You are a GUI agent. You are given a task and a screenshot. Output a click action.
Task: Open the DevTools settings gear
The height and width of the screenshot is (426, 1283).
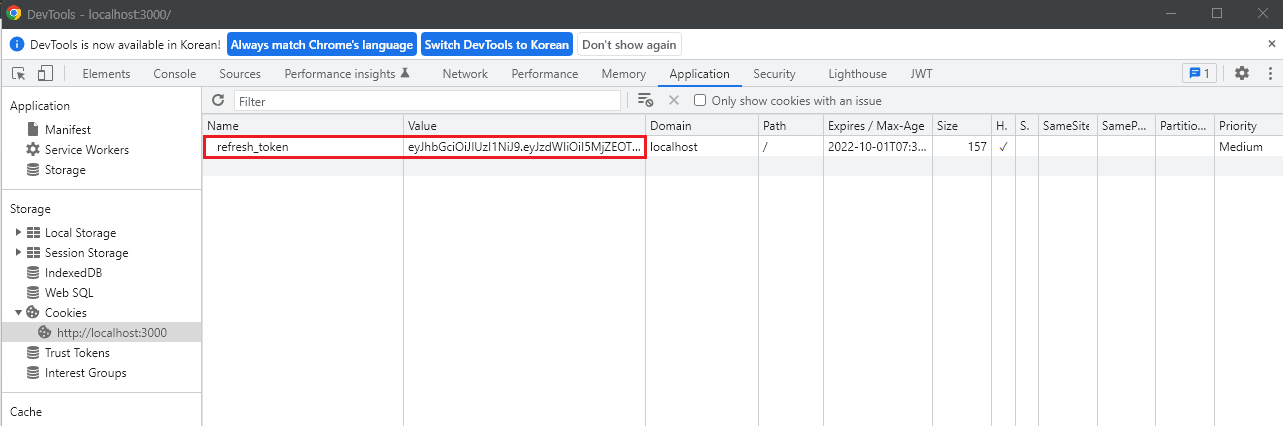click(1242, 73)
